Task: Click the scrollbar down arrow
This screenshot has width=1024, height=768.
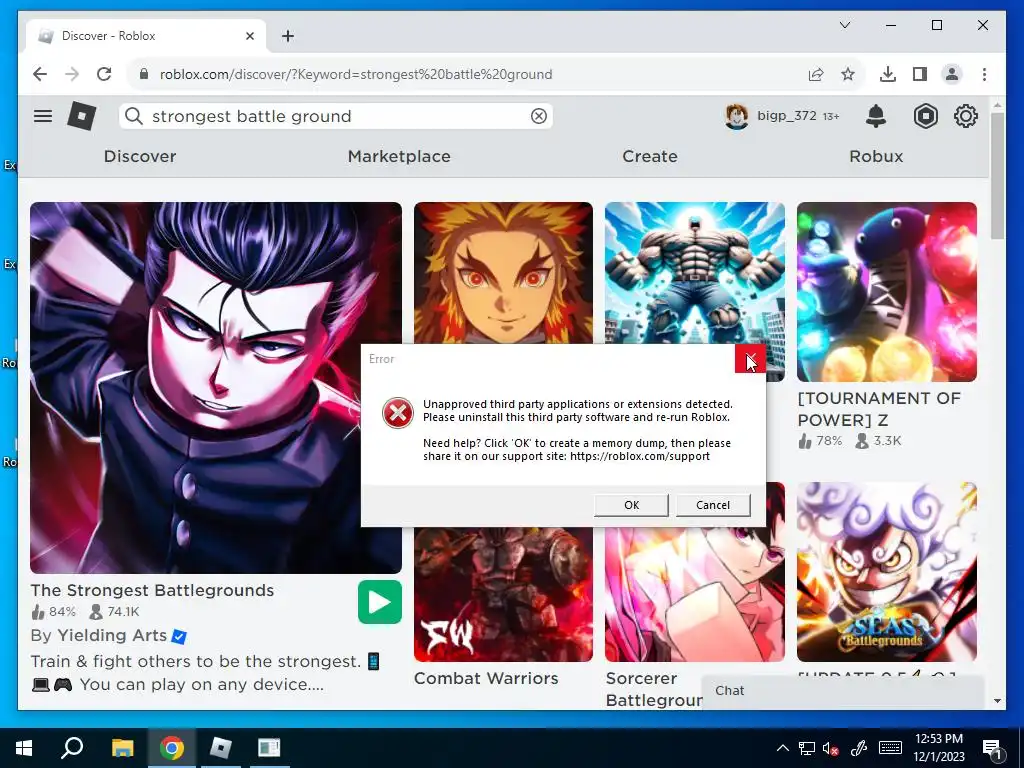Action: coord(997,701)
